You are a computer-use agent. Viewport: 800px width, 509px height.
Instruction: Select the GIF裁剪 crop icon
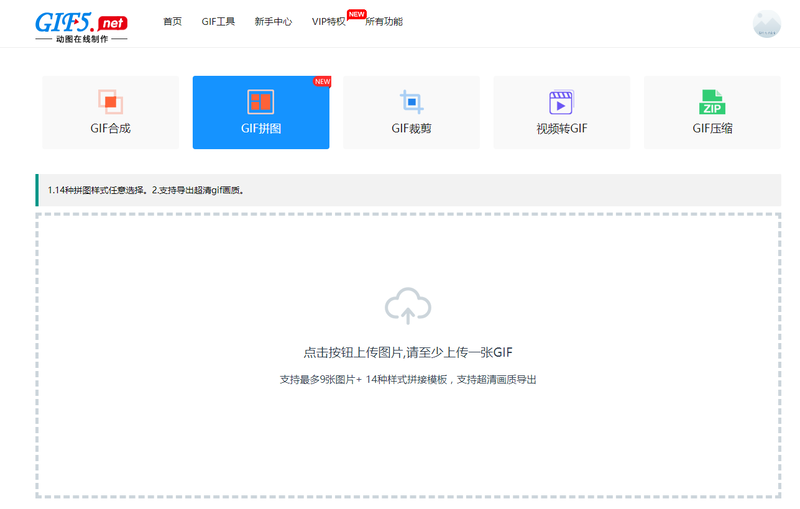coord(411,101)
